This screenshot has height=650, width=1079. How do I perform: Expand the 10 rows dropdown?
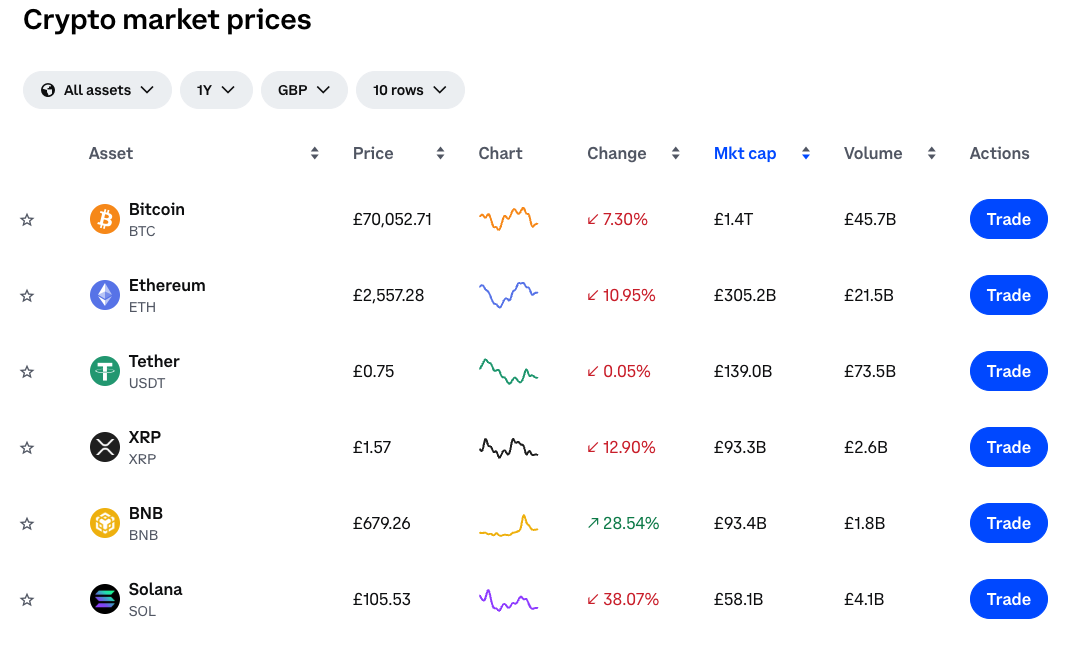(x=410, y=89)
